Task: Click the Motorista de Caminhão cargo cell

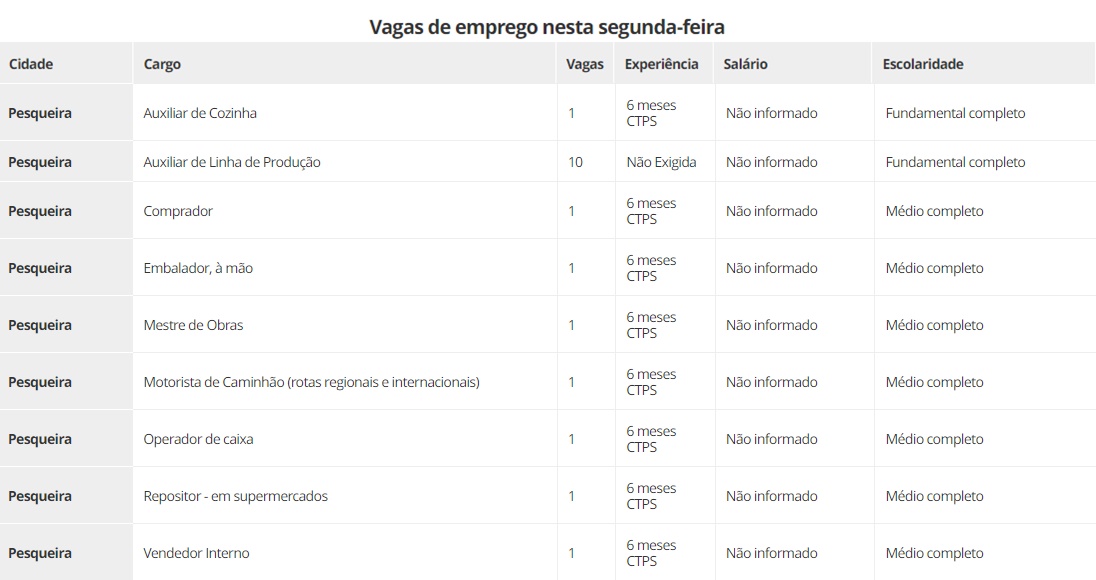Action: click(x=345, y=382)
